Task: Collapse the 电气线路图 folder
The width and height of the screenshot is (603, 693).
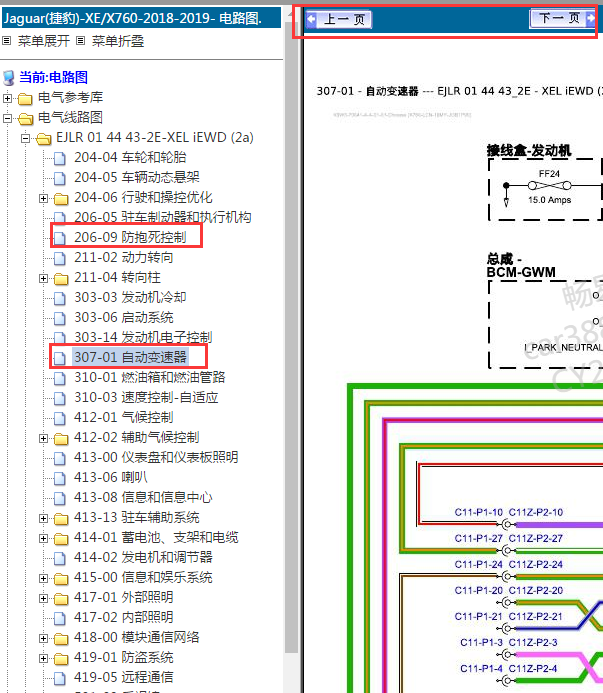Action: pyautogui.click(x=7, y=118)
